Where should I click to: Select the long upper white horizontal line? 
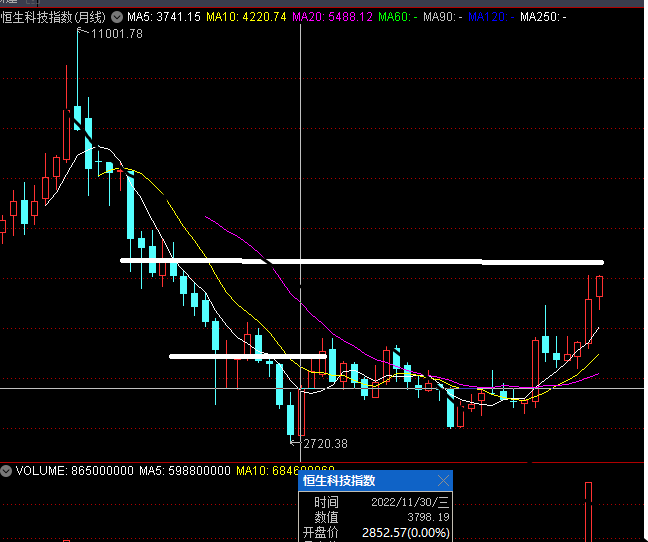tap(360, 261)
